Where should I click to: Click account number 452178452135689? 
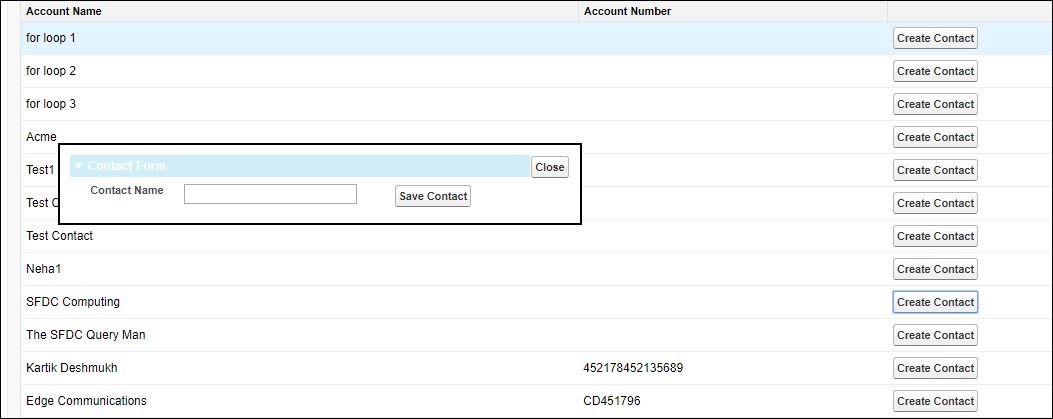pos(633,368)
